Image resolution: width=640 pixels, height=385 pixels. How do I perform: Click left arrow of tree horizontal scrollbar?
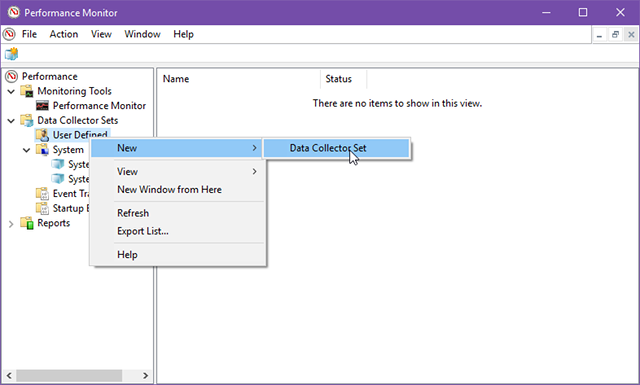tap(9, 375)
